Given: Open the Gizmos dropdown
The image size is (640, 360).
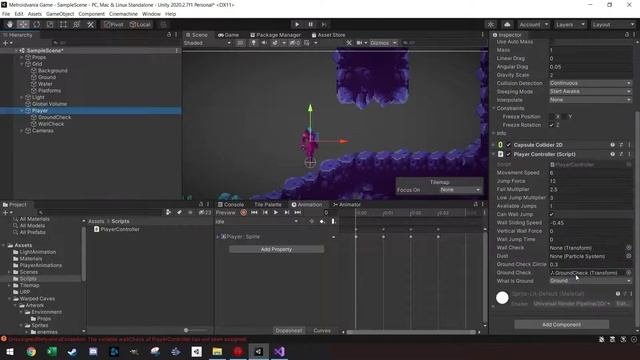Looking at the screenshot, I should point(383,43).
